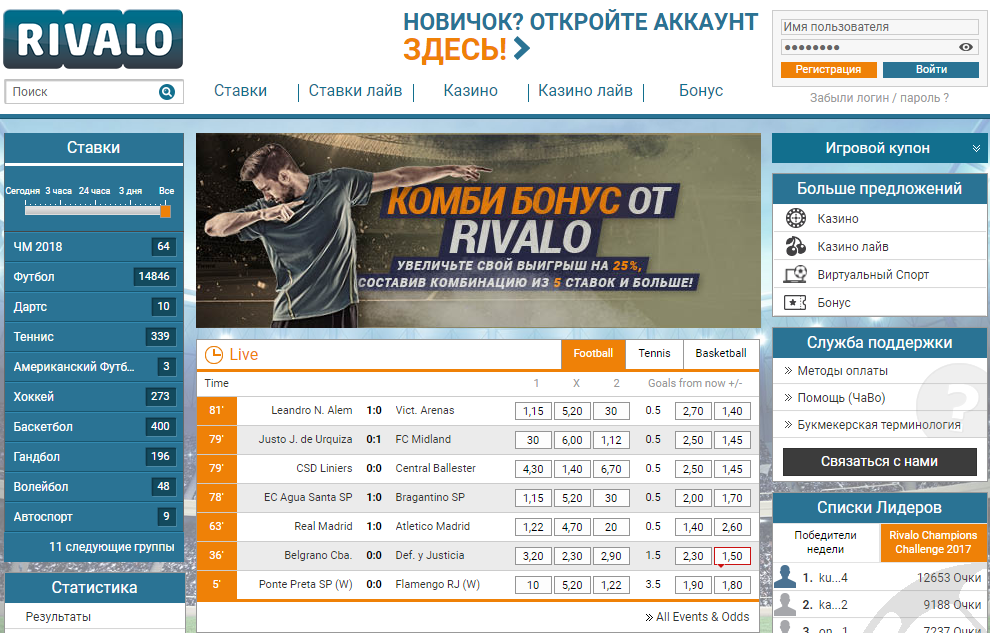Open Методы оплаты support link
Screen dimensions: 990x633
pos(842,371)
